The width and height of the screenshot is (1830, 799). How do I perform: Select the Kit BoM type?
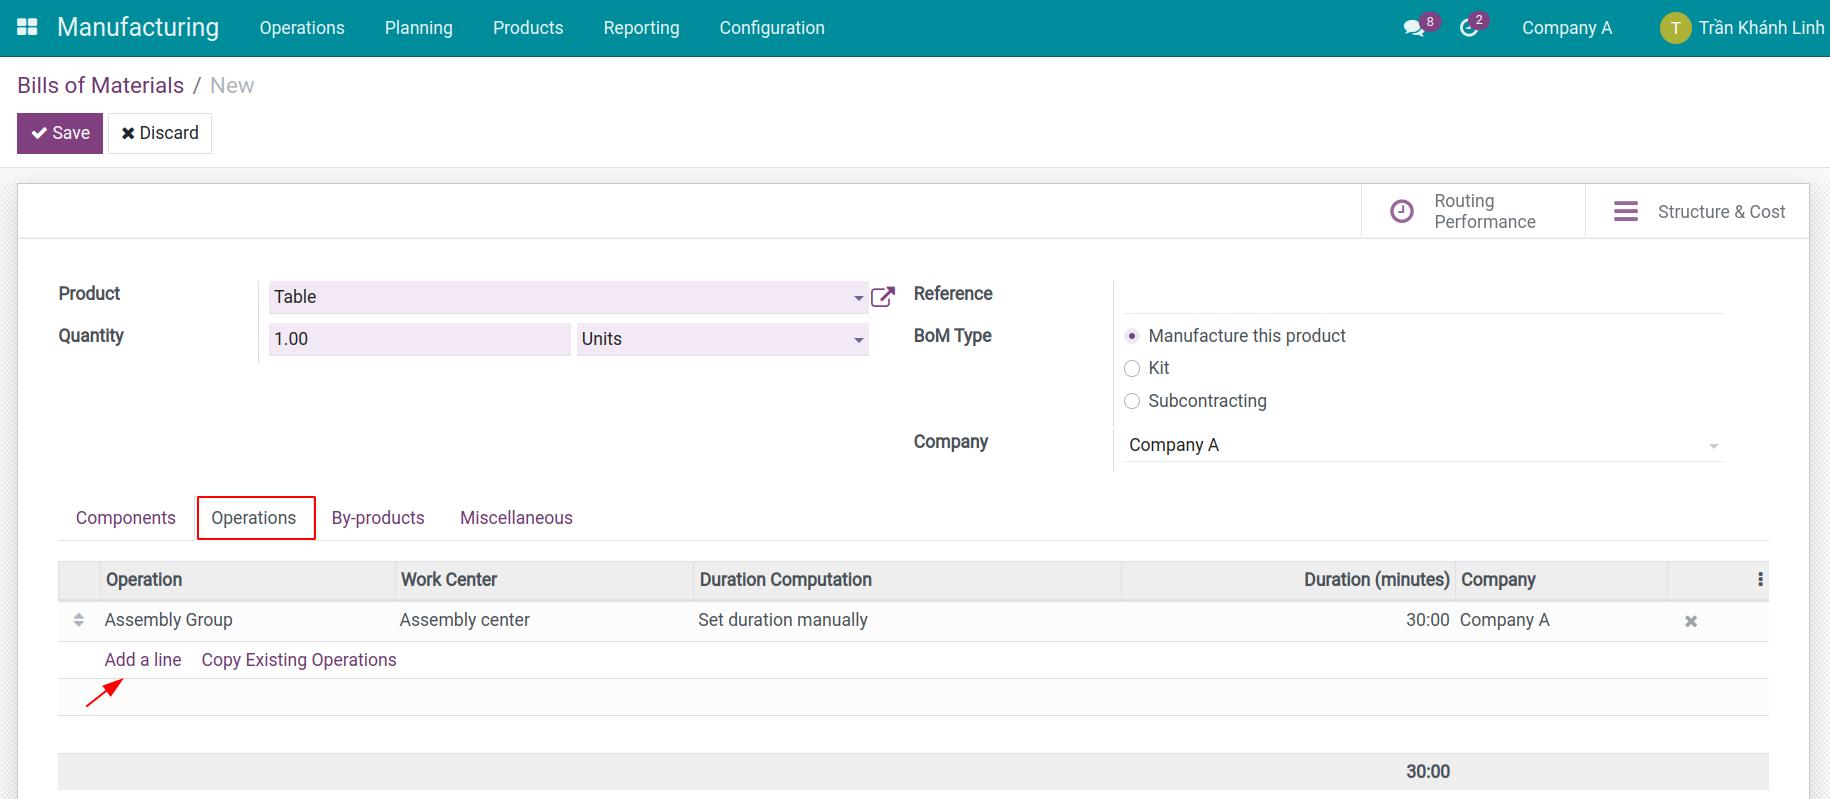[1132, 368]
